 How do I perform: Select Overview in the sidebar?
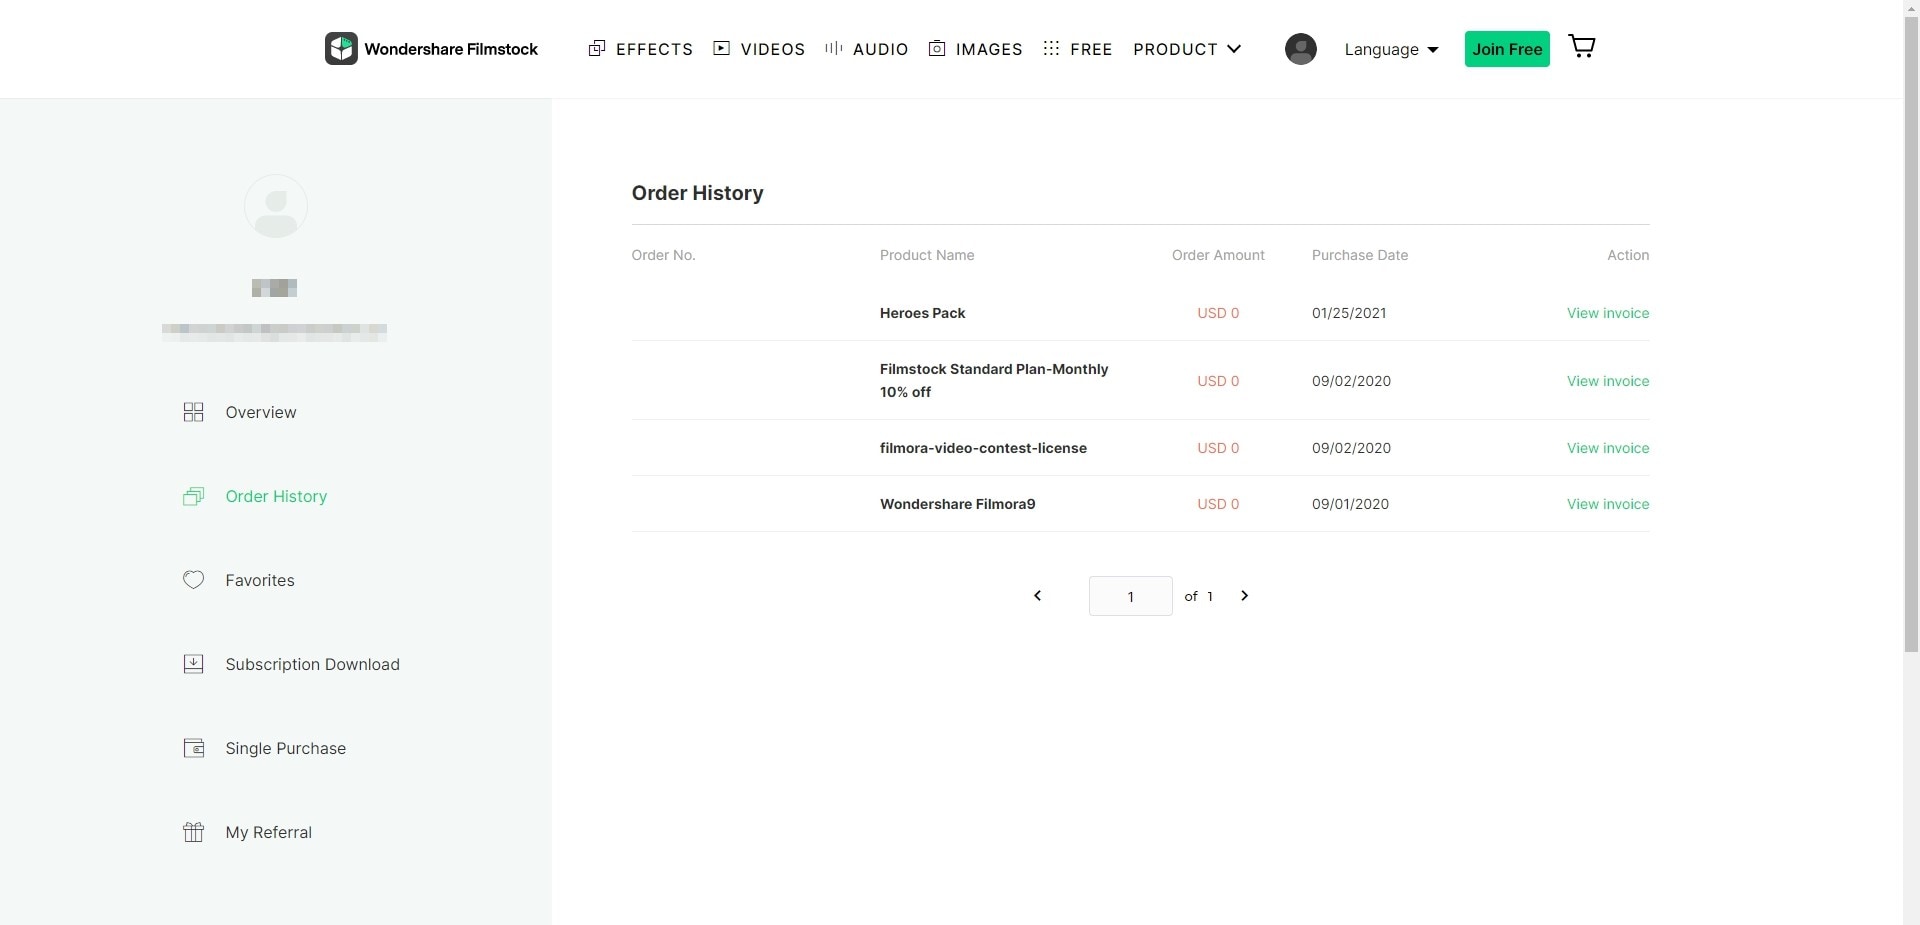[261, 412]
